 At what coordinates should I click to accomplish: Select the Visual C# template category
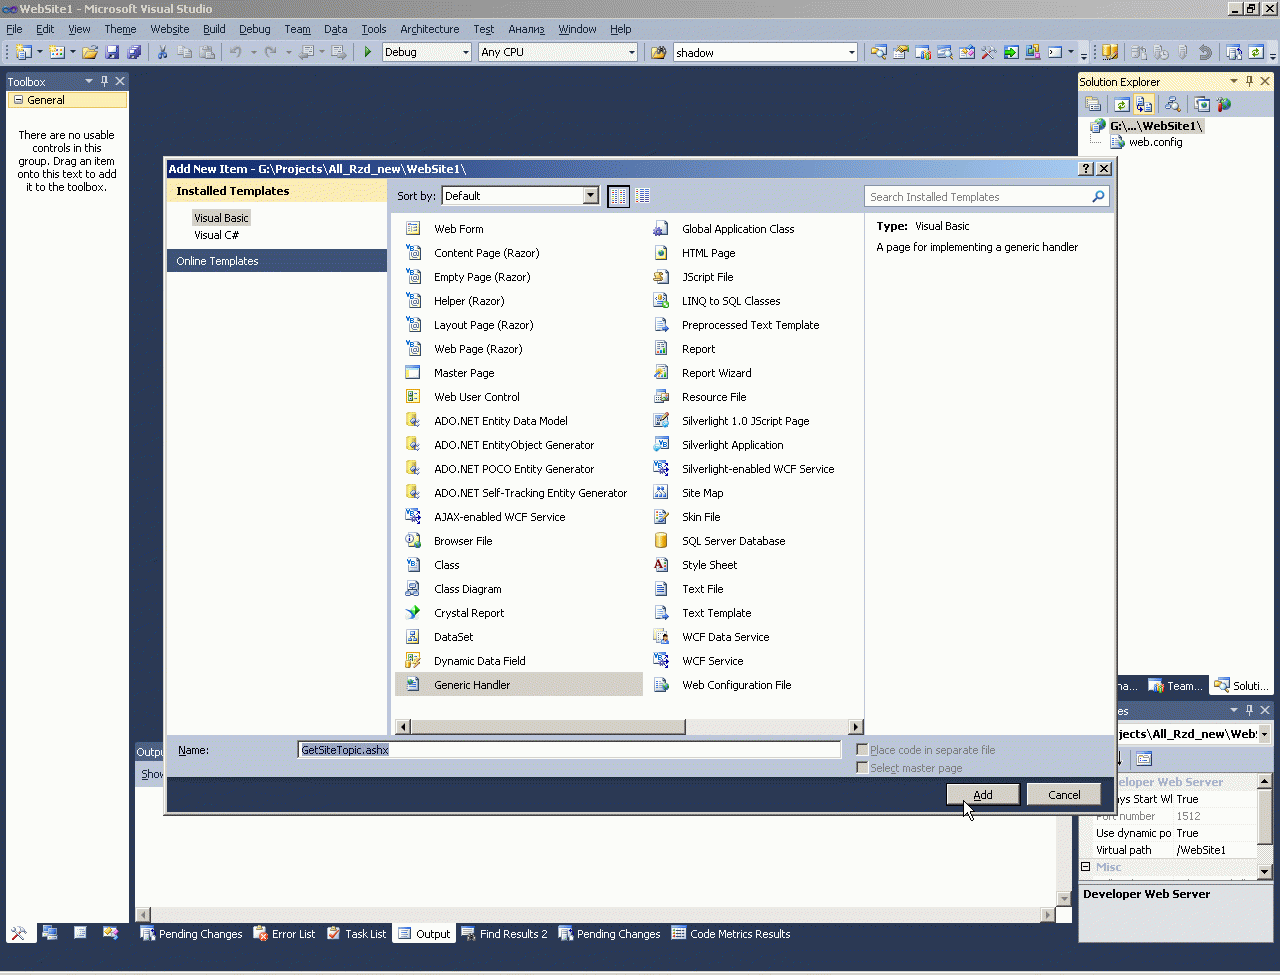pos(217,235)
